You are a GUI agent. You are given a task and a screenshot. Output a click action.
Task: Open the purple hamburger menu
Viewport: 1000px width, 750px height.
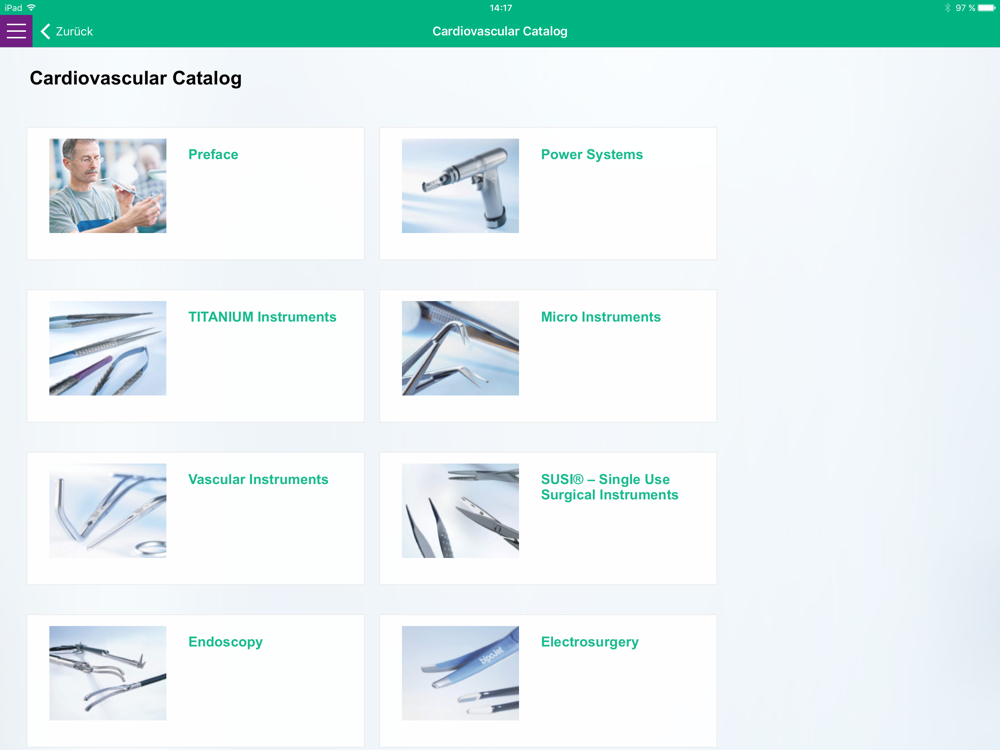point(16,31)
